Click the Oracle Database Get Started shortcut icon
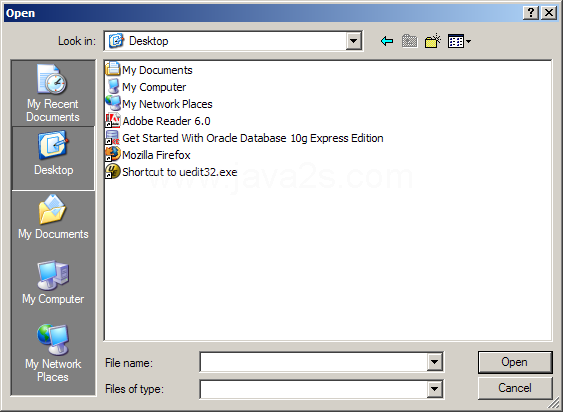This screenshot has height=412, width=563. click(113, 138)
